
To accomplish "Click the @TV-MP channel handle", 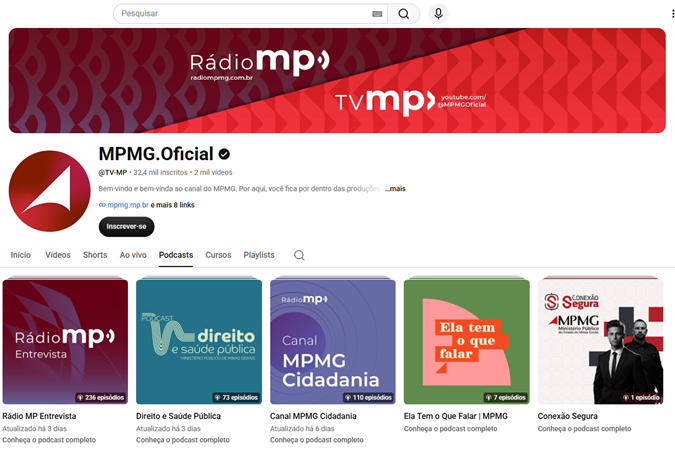I will [113, 173].
